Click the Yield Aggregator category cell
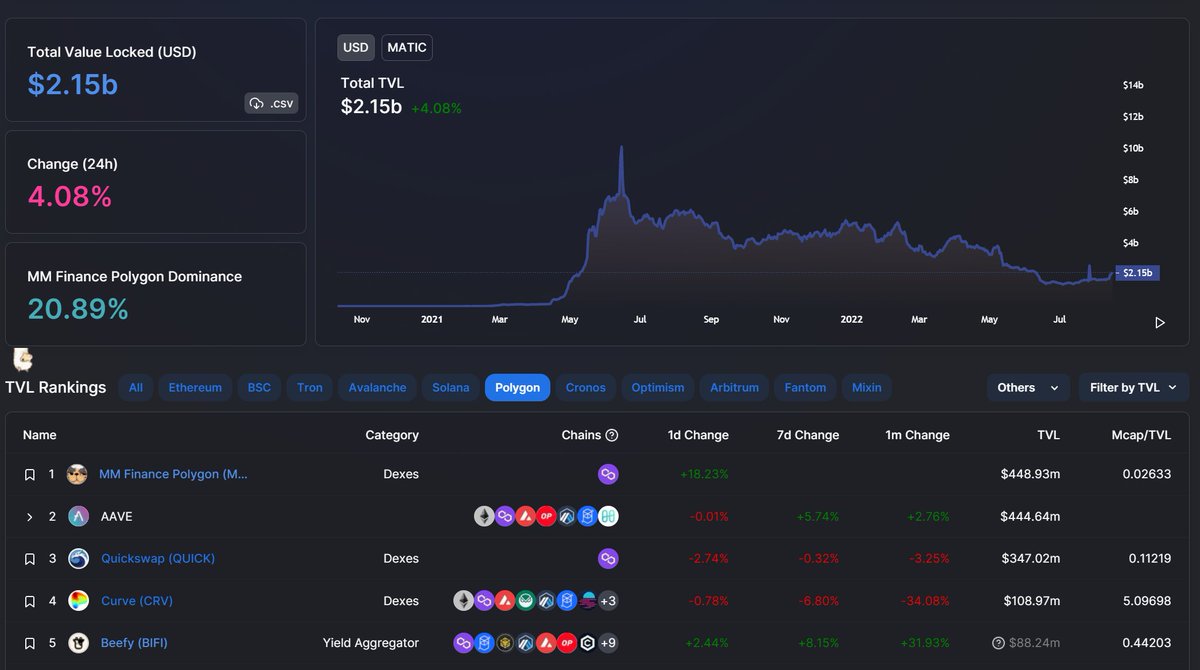Viewport: 1200px width, 670px height. point(371,643)
